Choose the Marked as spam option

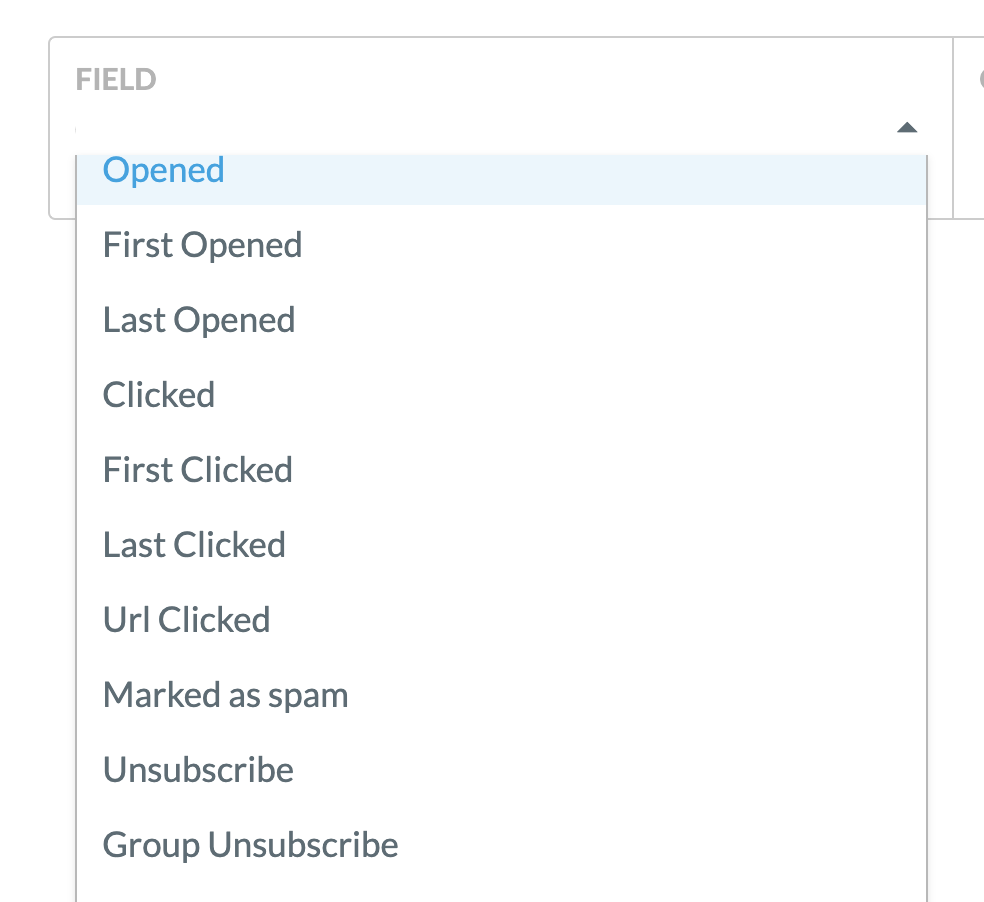(501, 695)
